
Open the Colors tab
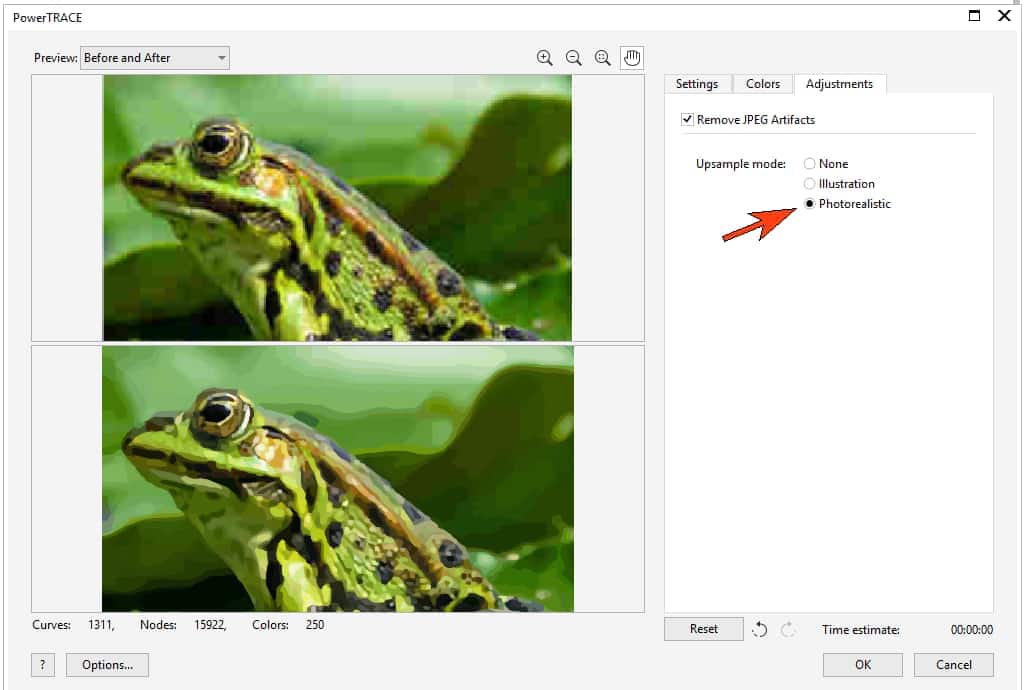coord(762,84)
